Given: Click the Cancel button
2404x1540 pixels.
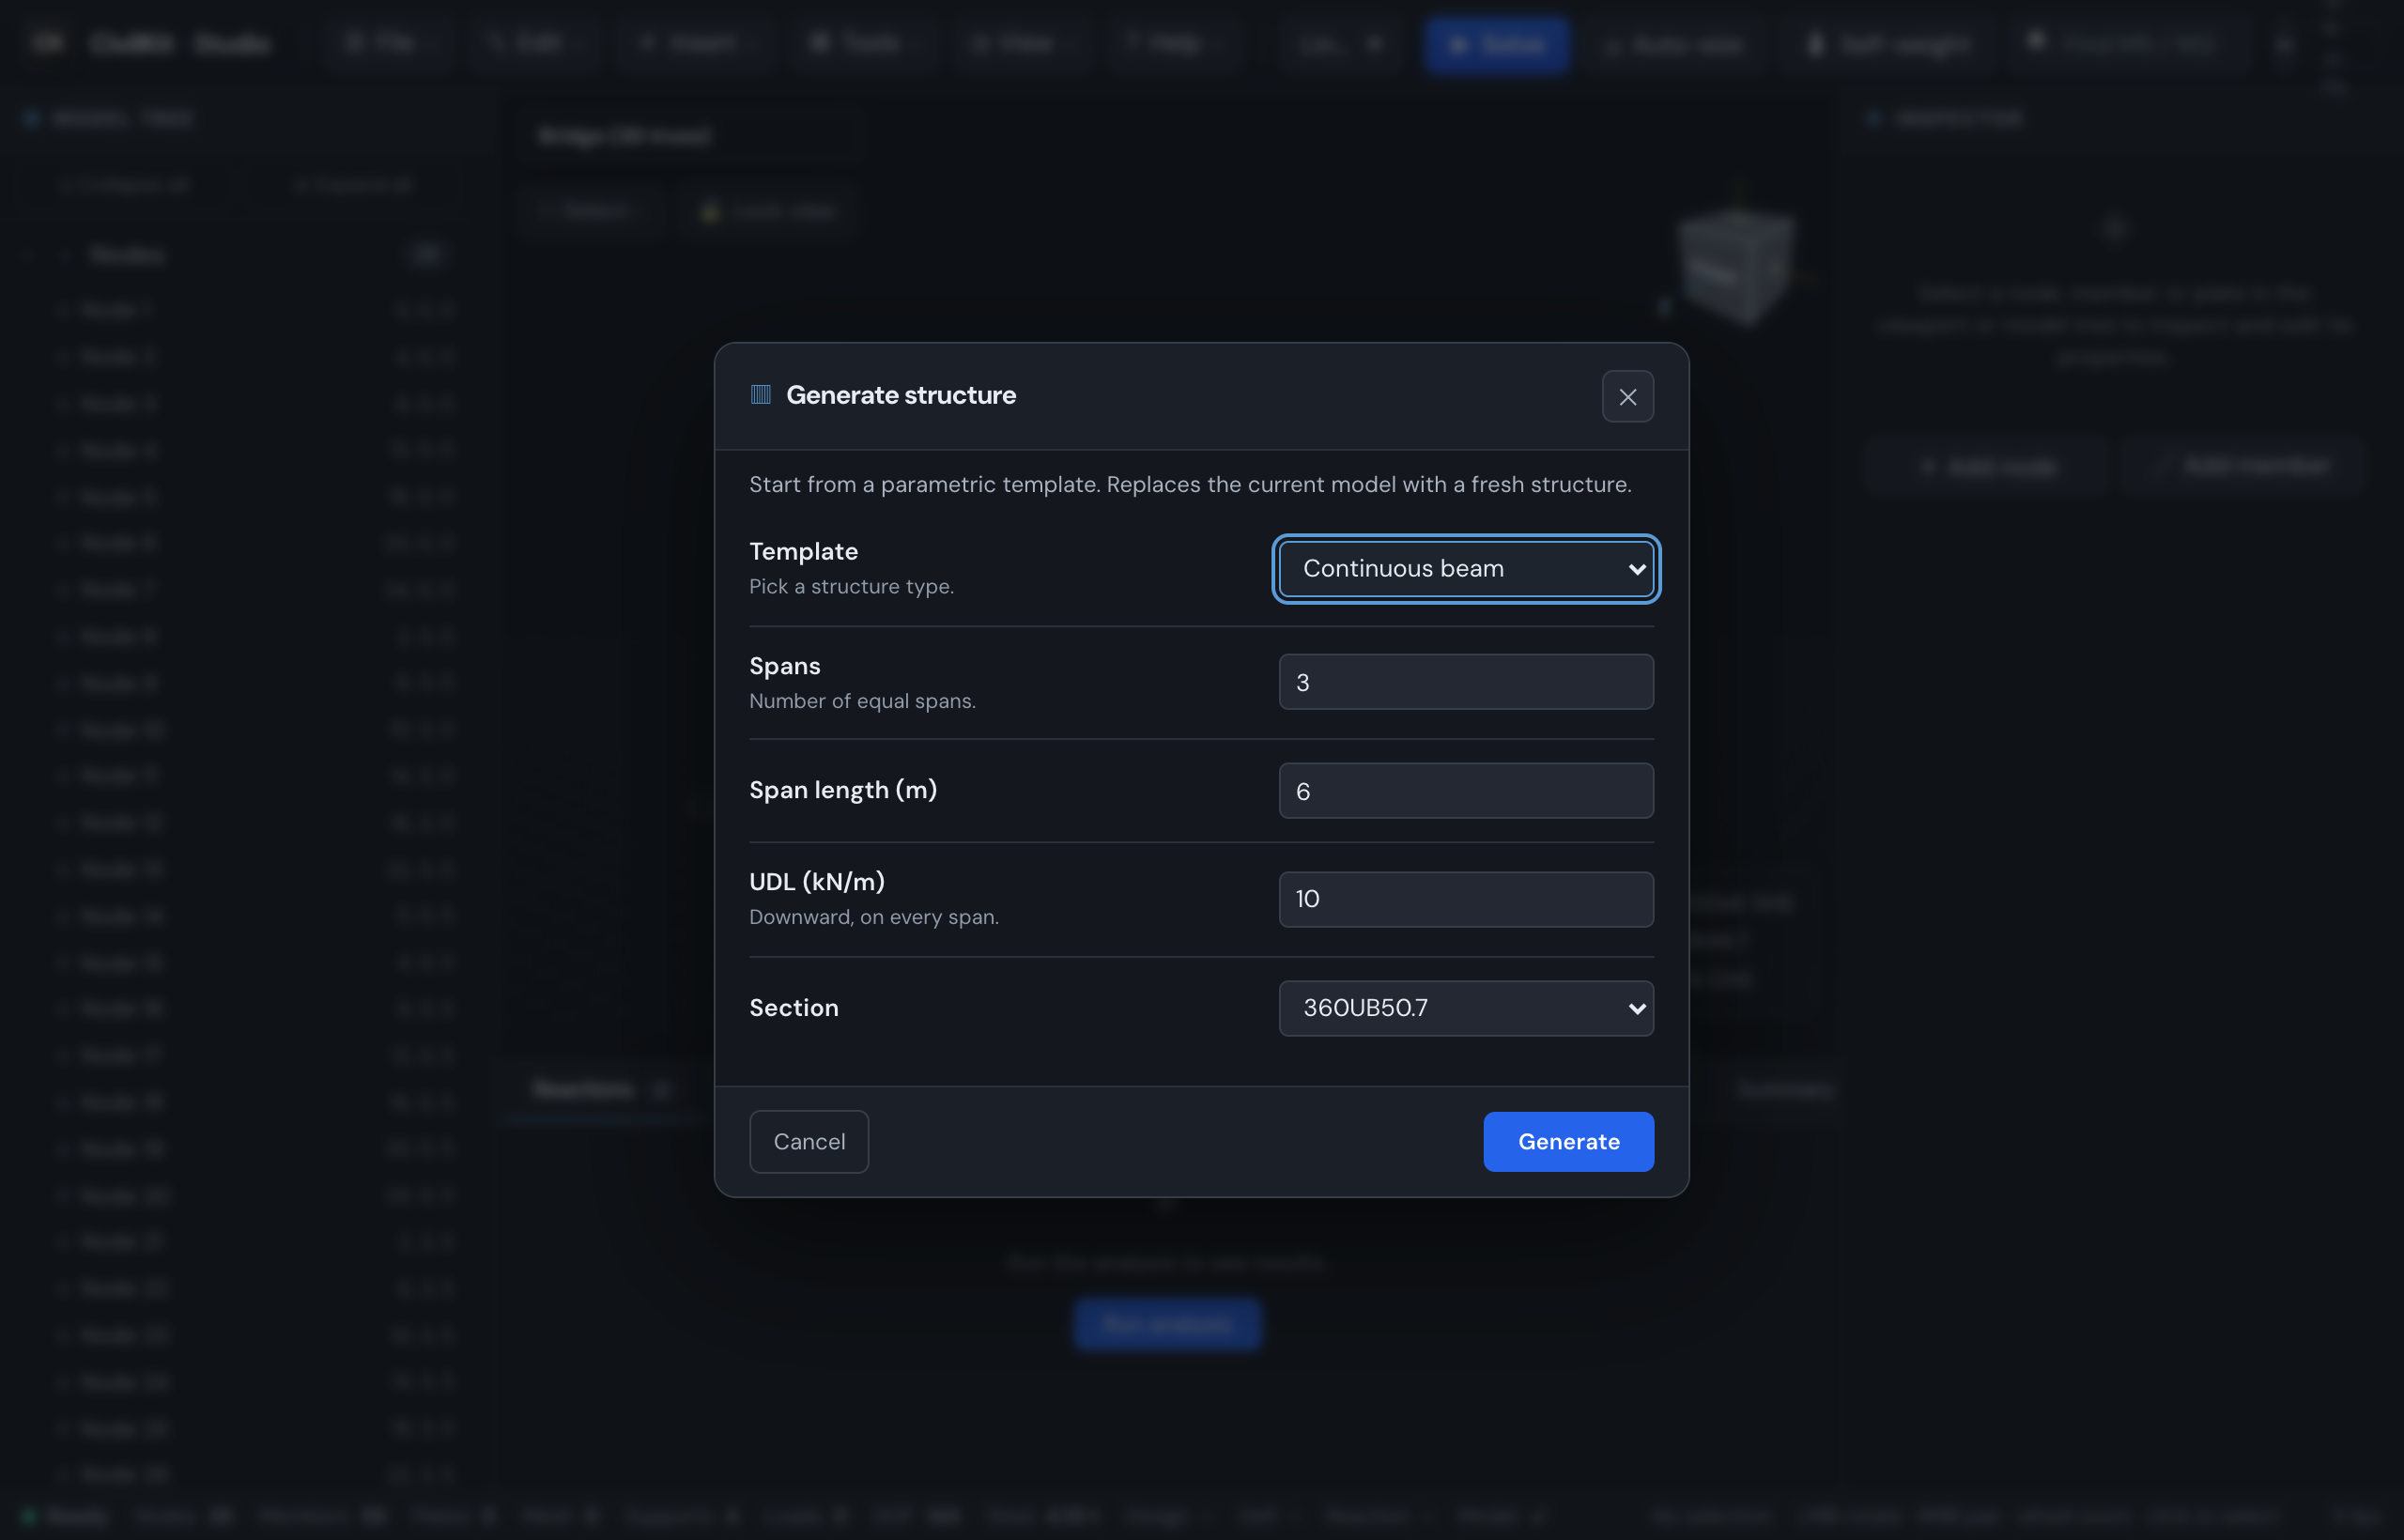Looking at the screenshot, I should (809, 1142).
